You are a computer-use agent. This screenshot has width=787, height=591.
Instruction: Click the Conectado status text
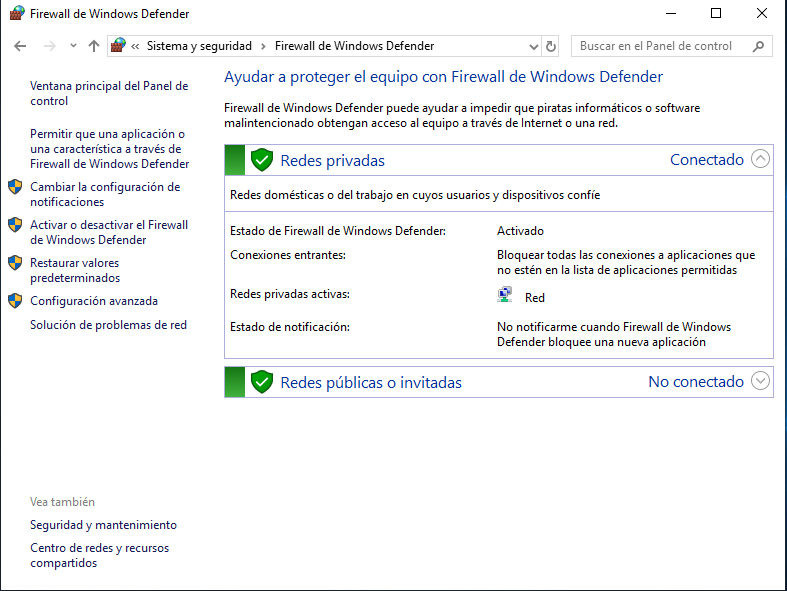click(707, 160)
